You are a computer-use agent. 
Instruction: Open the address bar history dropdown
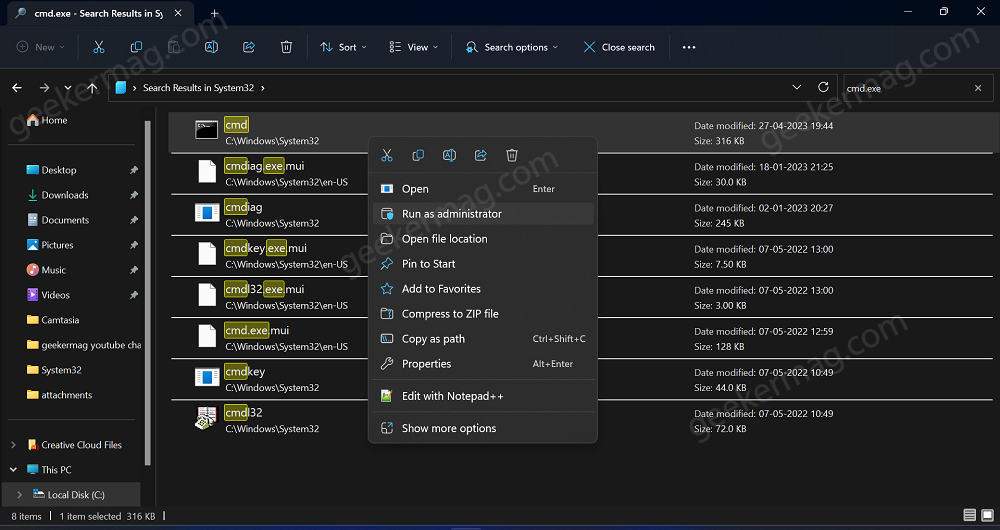[797, 87]
